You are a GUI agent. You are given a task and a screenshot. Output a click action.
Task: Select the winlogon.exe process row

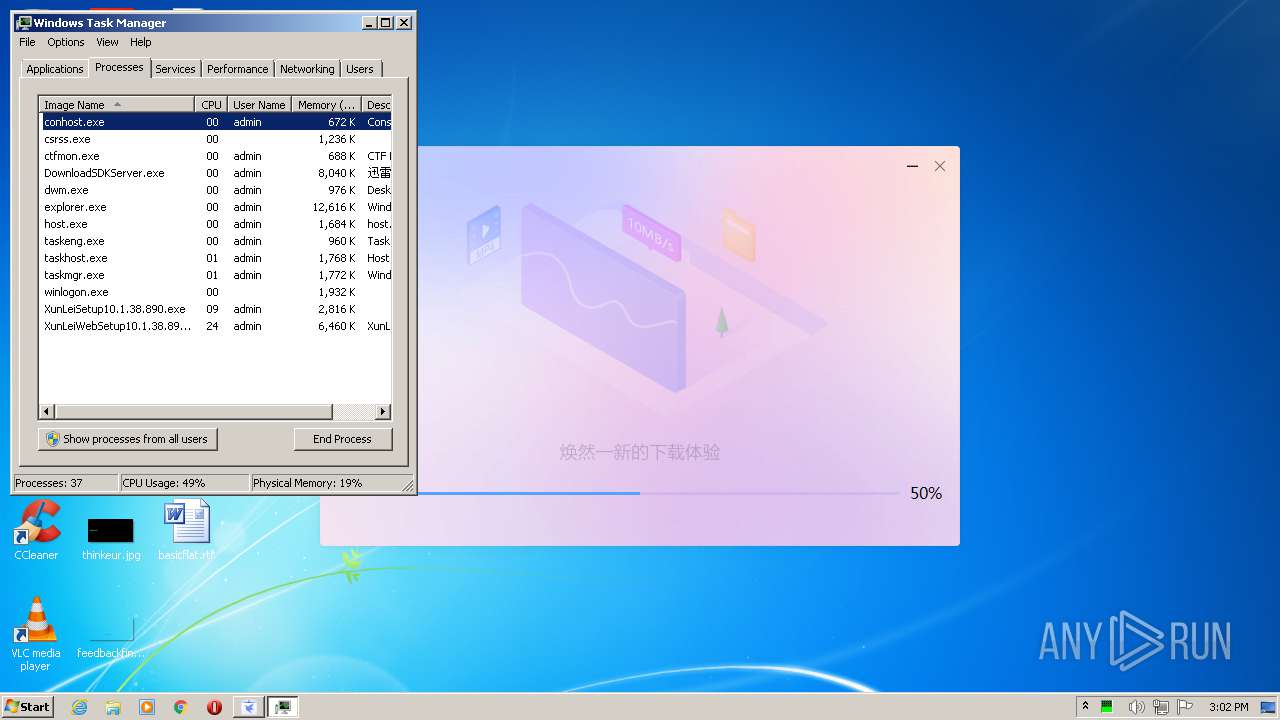[x=215, y=292]
